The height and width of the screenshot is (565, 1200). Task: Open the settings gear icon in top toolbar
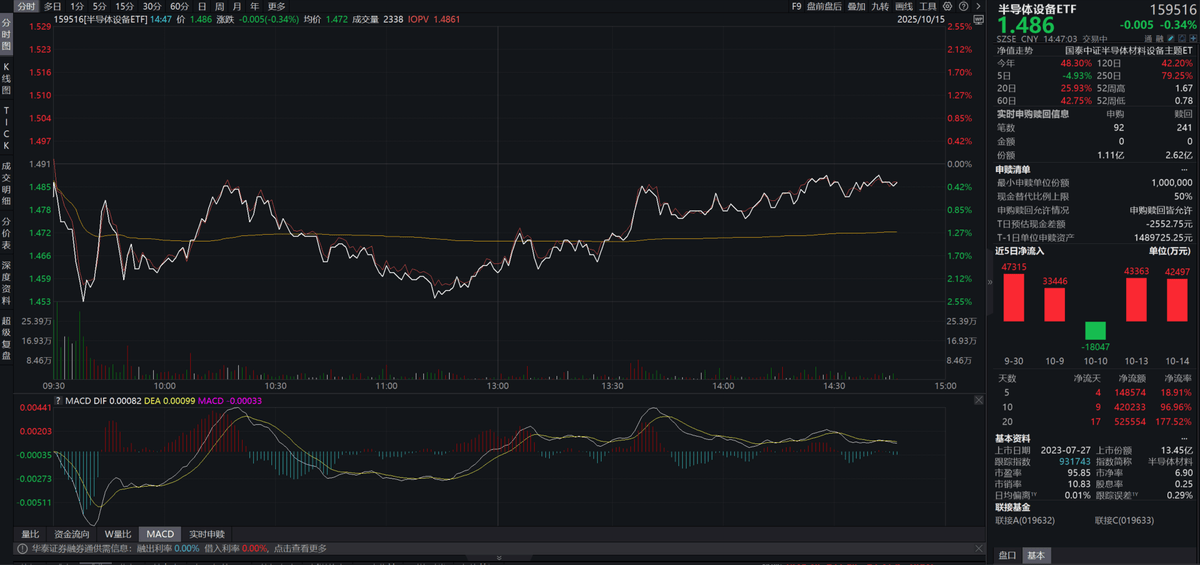[x=947, y=6]
